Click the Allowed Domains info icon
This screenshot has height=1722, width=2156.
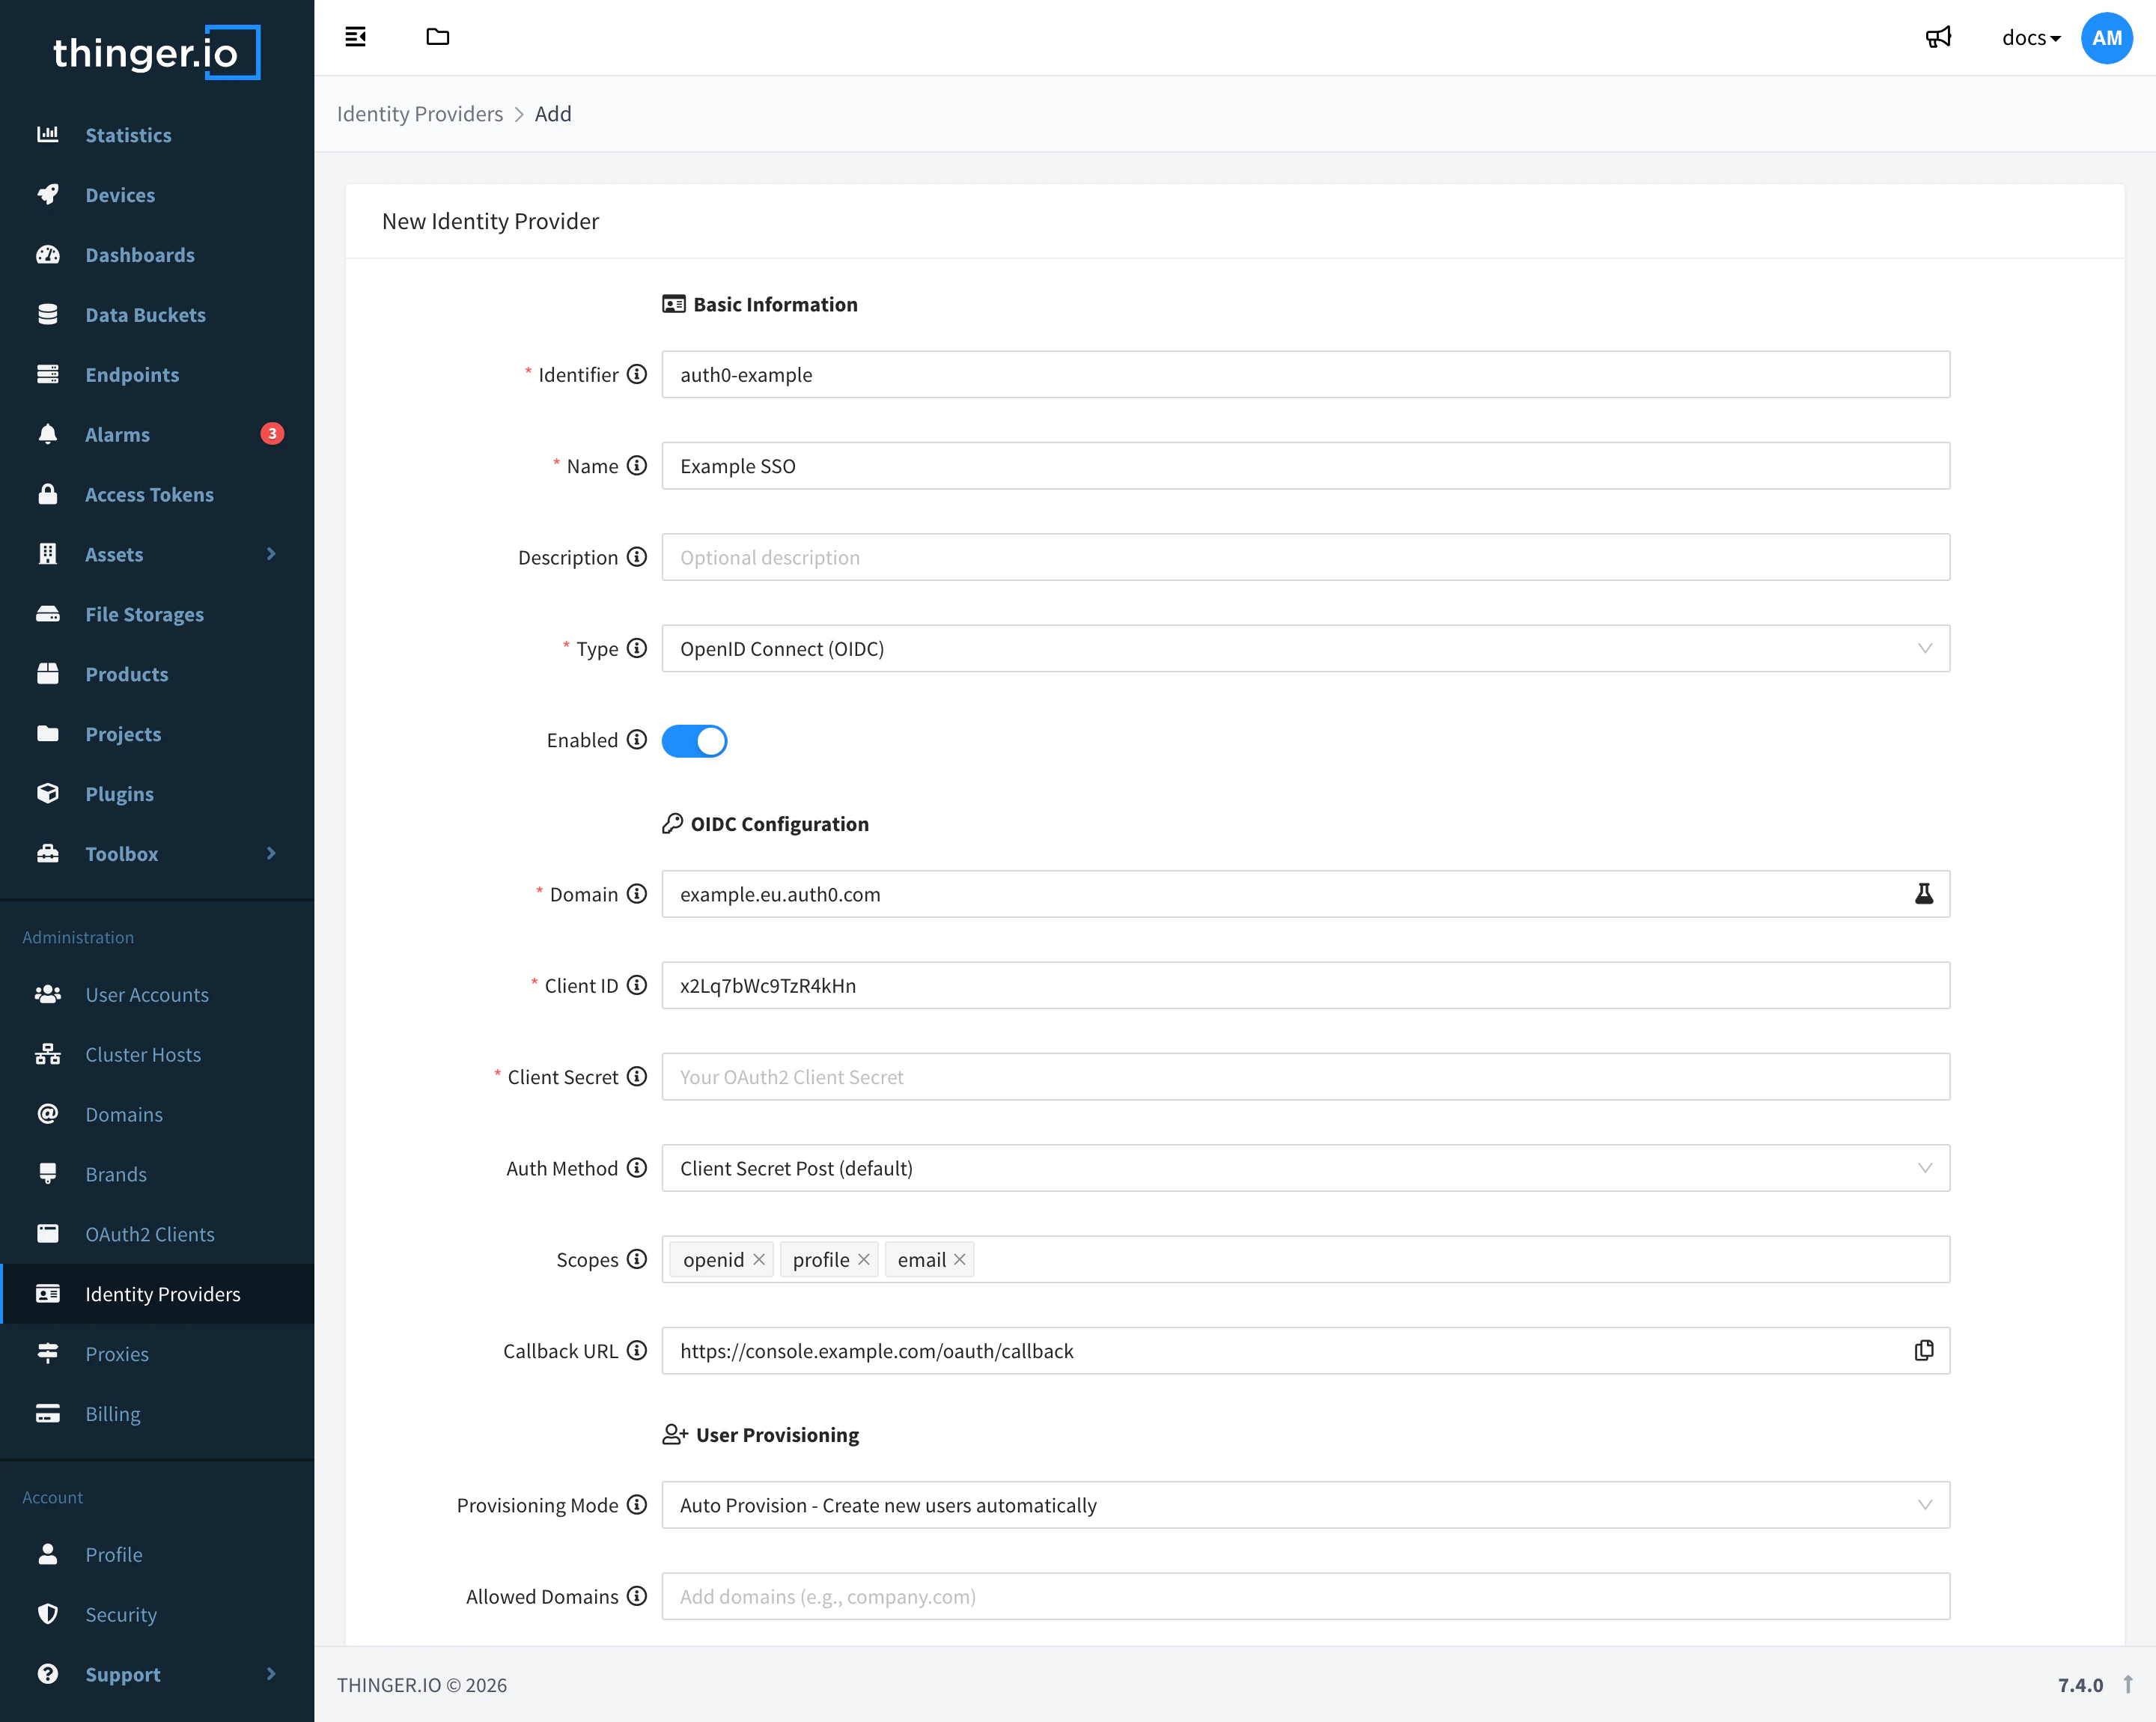tap(637, 1596)
